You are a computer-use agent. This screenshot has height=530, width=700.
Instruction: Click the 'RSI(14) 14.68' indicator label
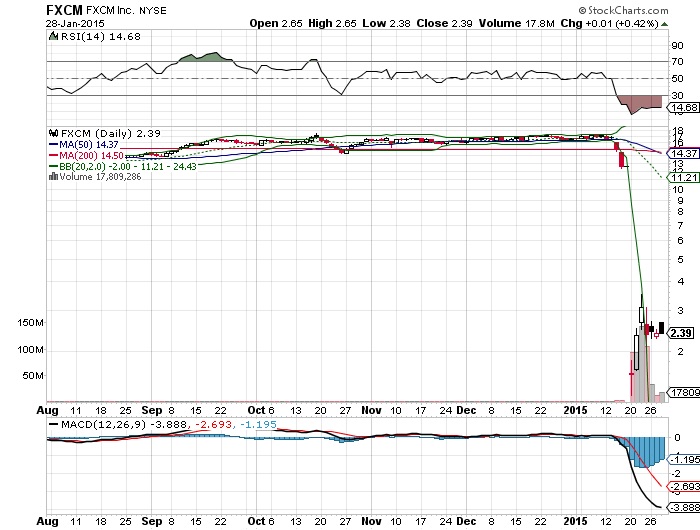100,37
